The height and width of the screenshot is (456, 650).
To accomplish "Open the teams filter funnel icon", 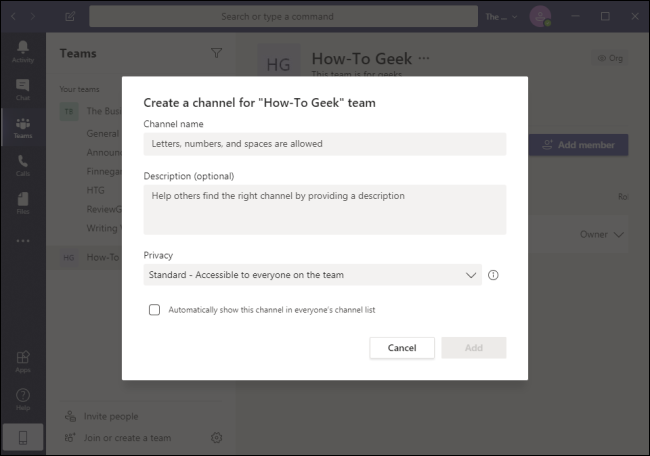I will (217, 53).
